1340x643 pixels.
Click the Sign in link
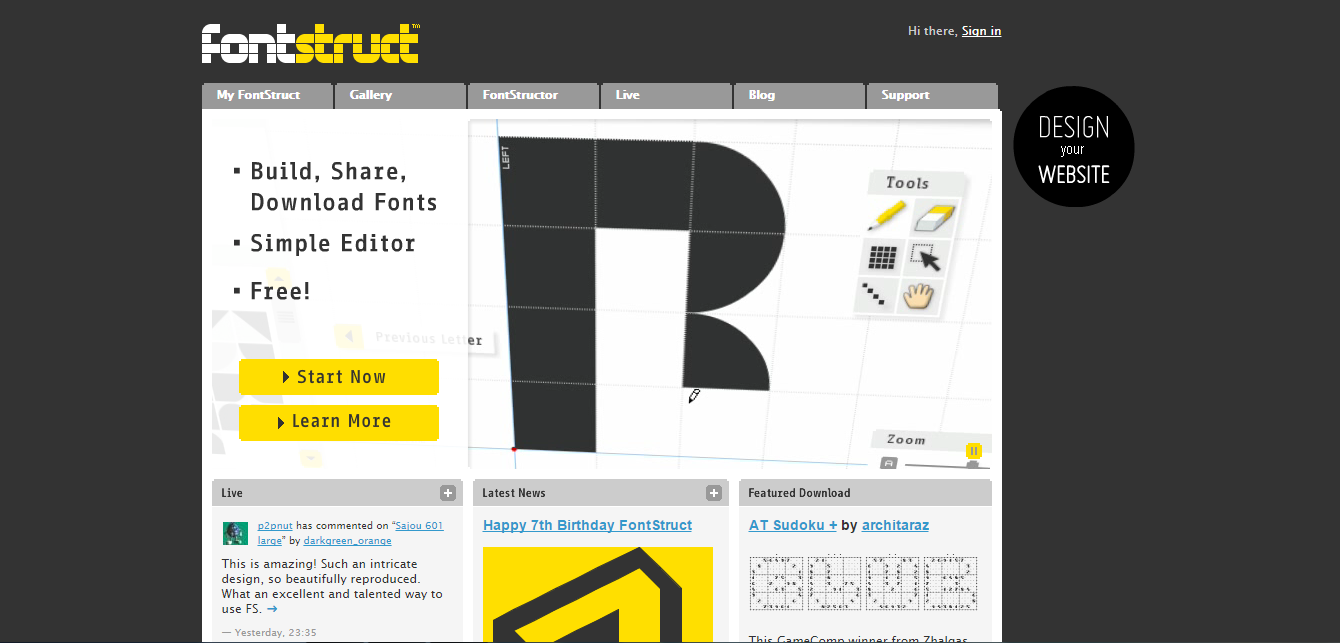[x=981, y=31]
